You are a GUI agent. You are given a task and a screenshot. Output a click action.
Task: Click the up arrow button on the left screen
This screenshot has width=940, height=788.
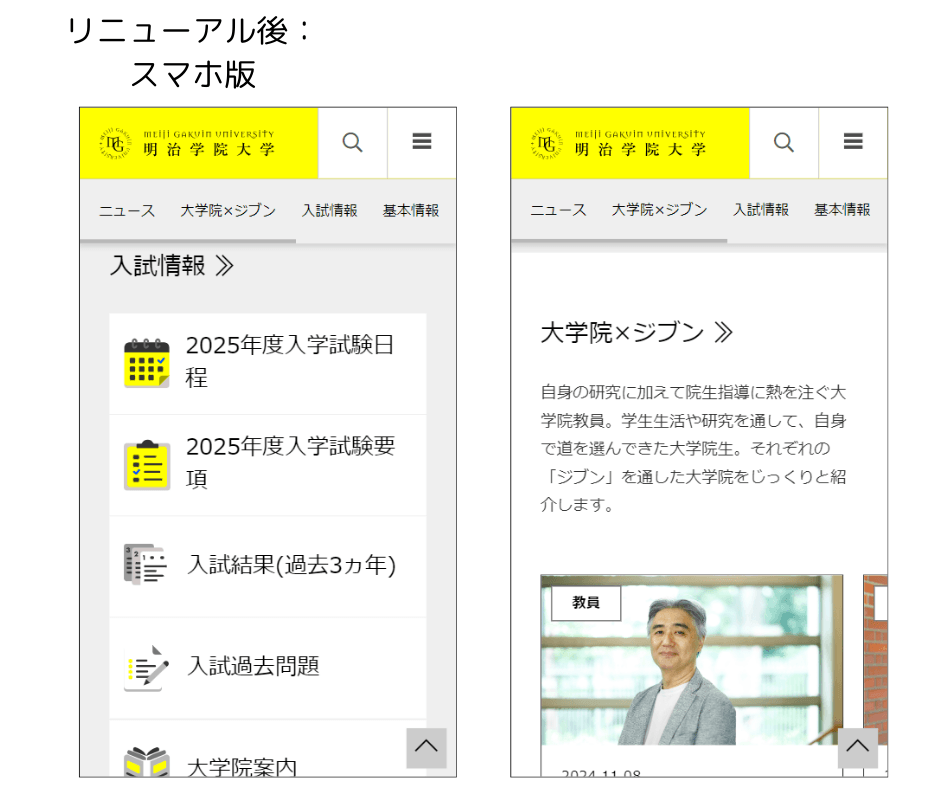pos(427,747)
